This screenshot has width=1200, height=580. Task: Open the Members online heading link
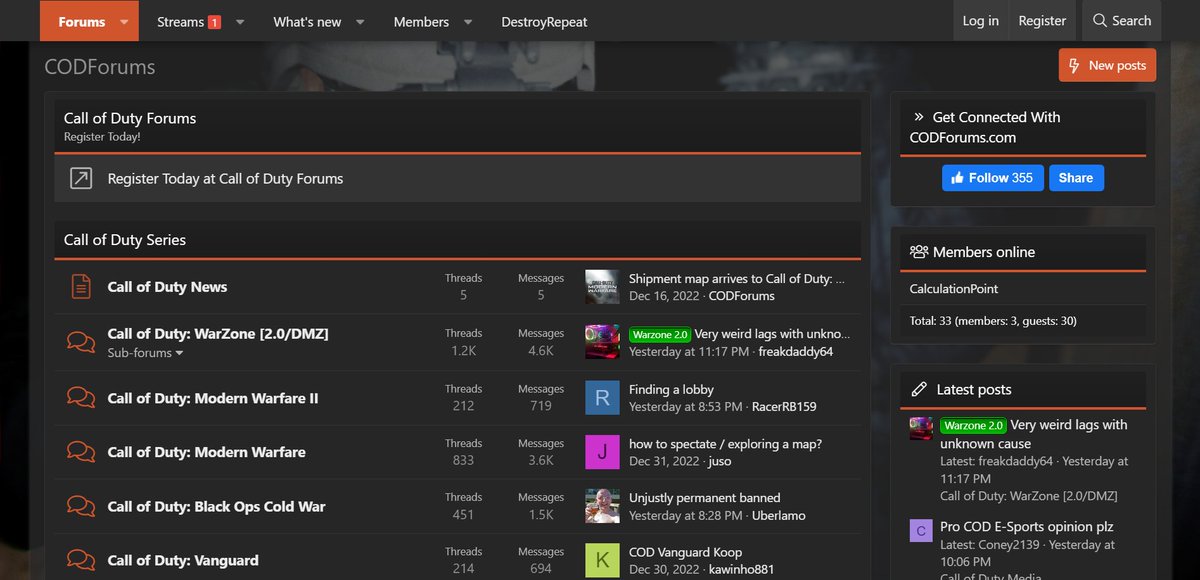984,252
